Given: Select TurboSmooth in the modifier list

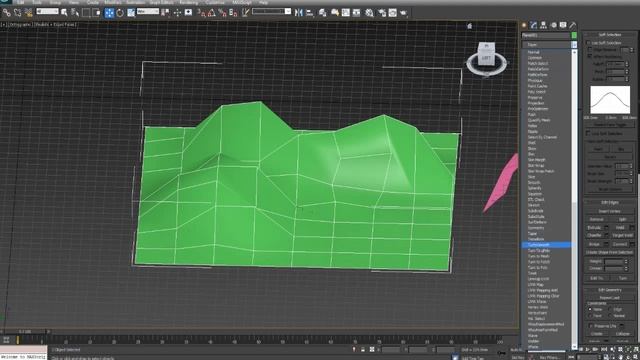Looking at the screenshot, I should (546, 245).
